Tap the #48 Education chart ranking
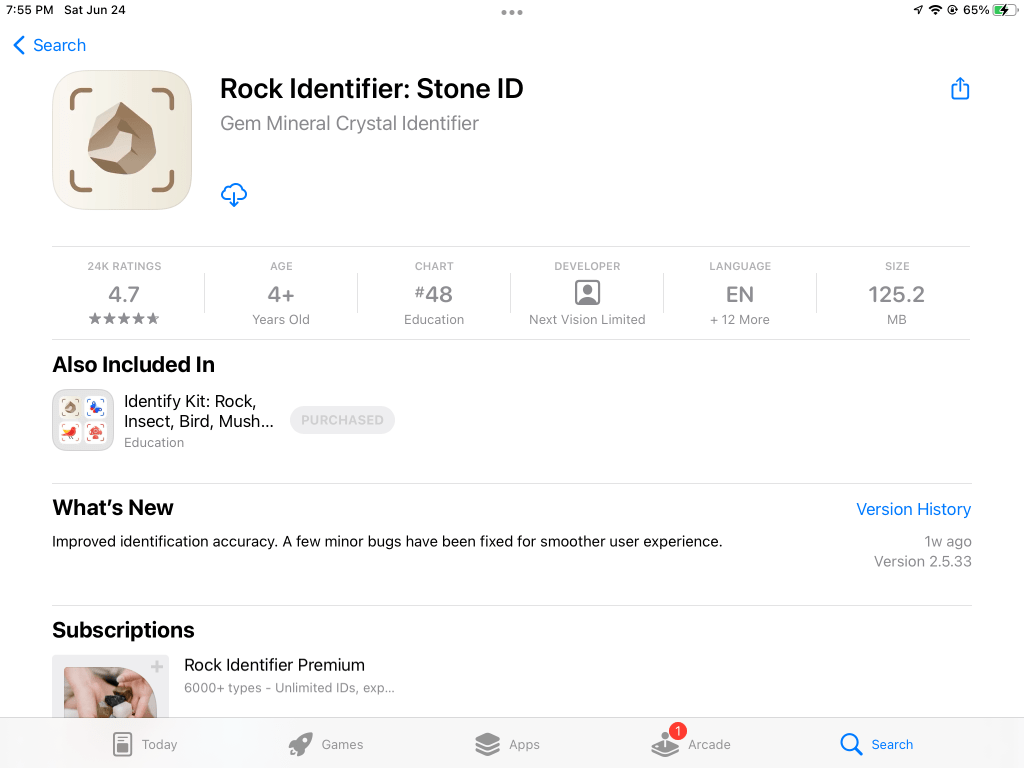The height and width of the screenshot is (768, 1024). click(x=434, y=295)
